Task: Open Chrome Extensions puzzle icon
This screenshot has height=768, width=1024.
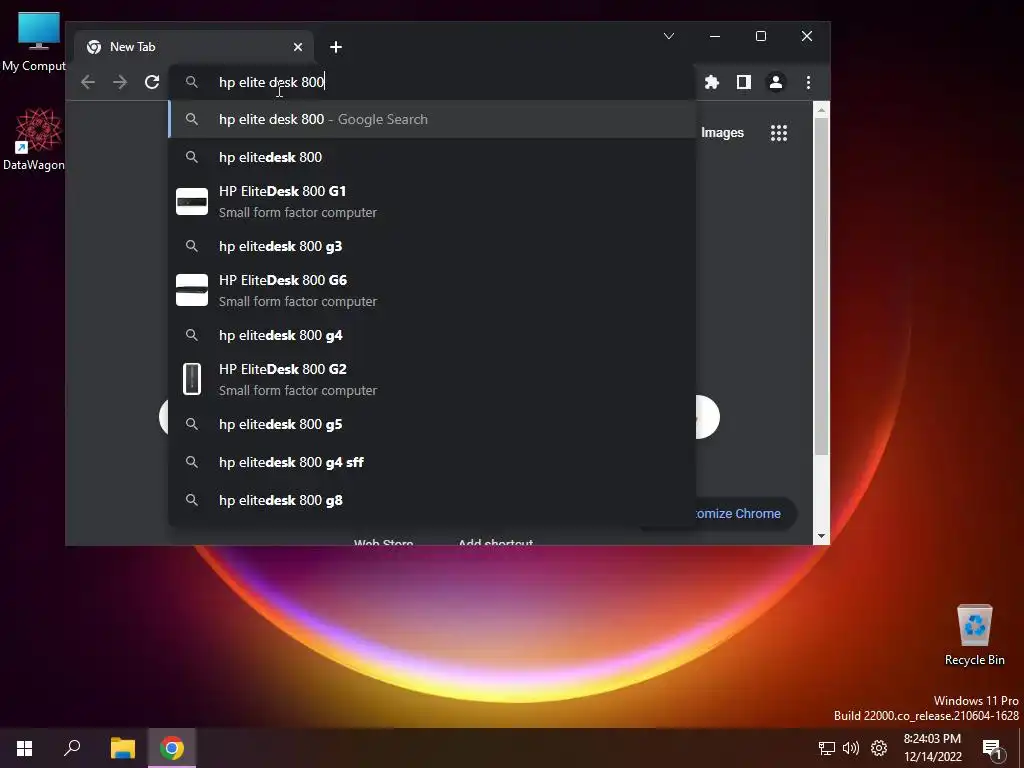Action: (x=712, y=82)
